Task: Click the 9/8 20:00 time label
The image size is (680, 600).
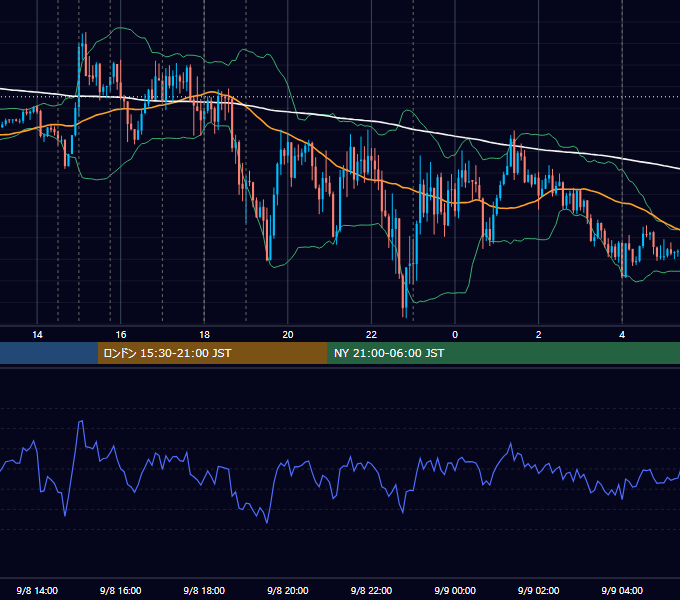Action: (x=288, y=590)
